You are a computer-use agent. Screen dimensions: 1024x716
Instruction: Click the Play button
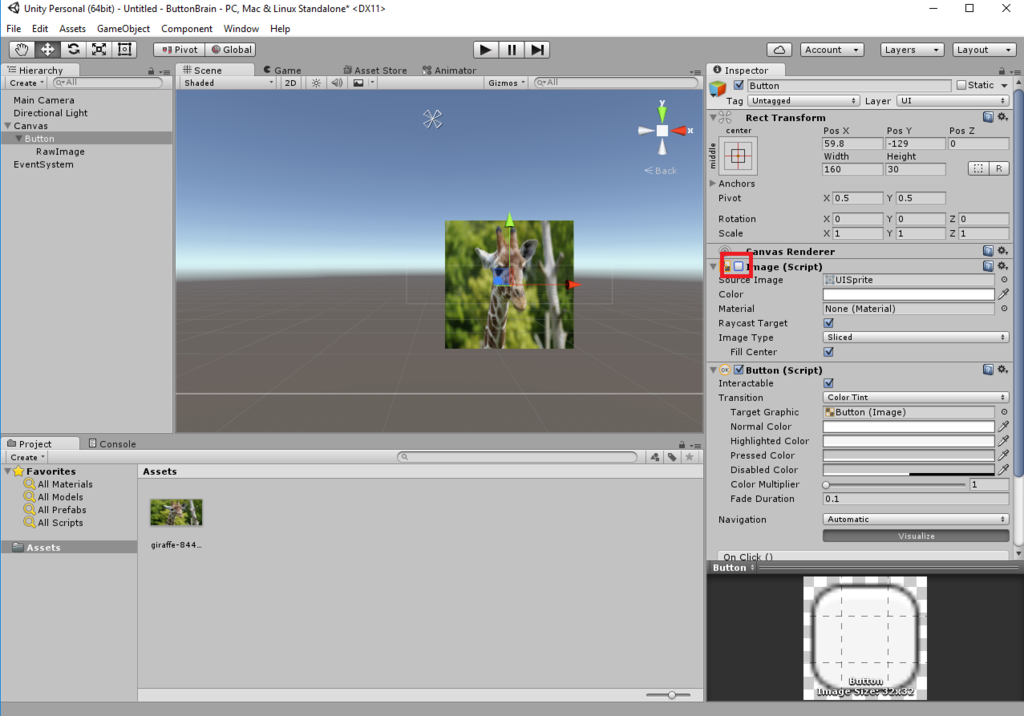coord(485,50)
